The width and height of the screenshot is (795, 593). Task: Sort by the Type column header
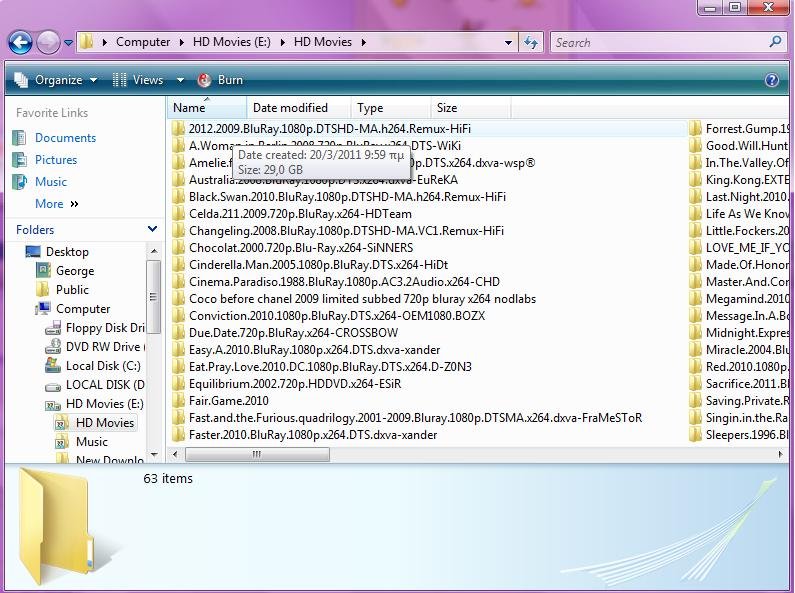click(390, 108)
